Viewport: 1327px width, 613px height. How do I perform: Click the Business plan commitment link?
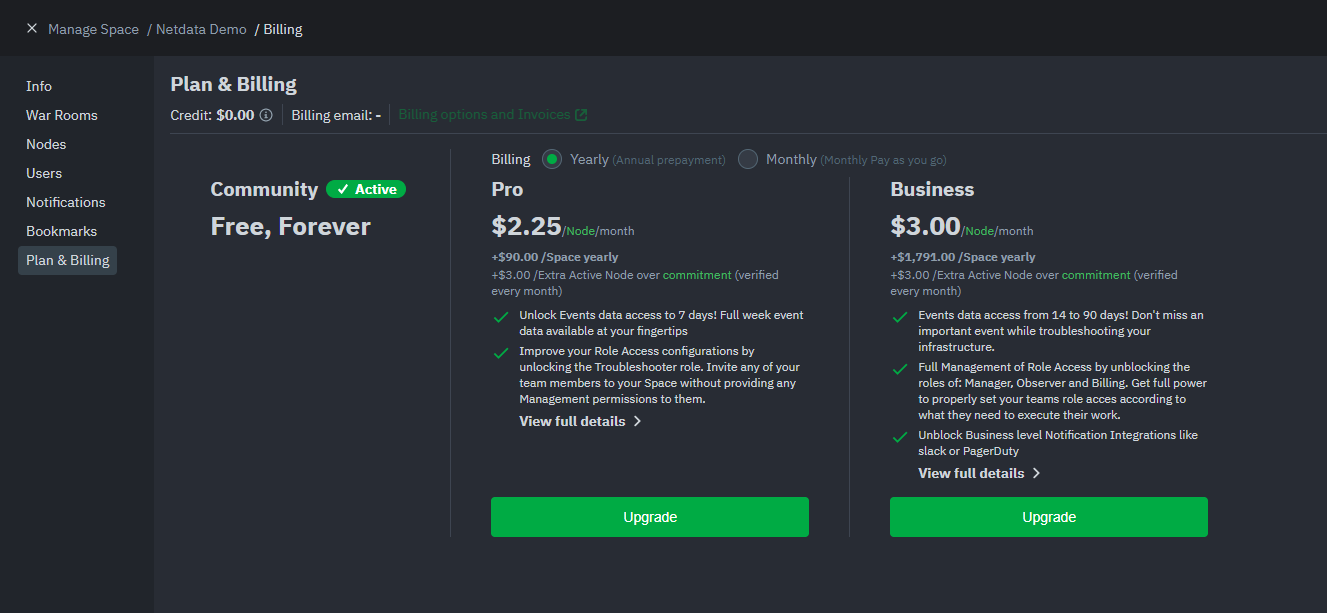click(x=1096, y=275)
